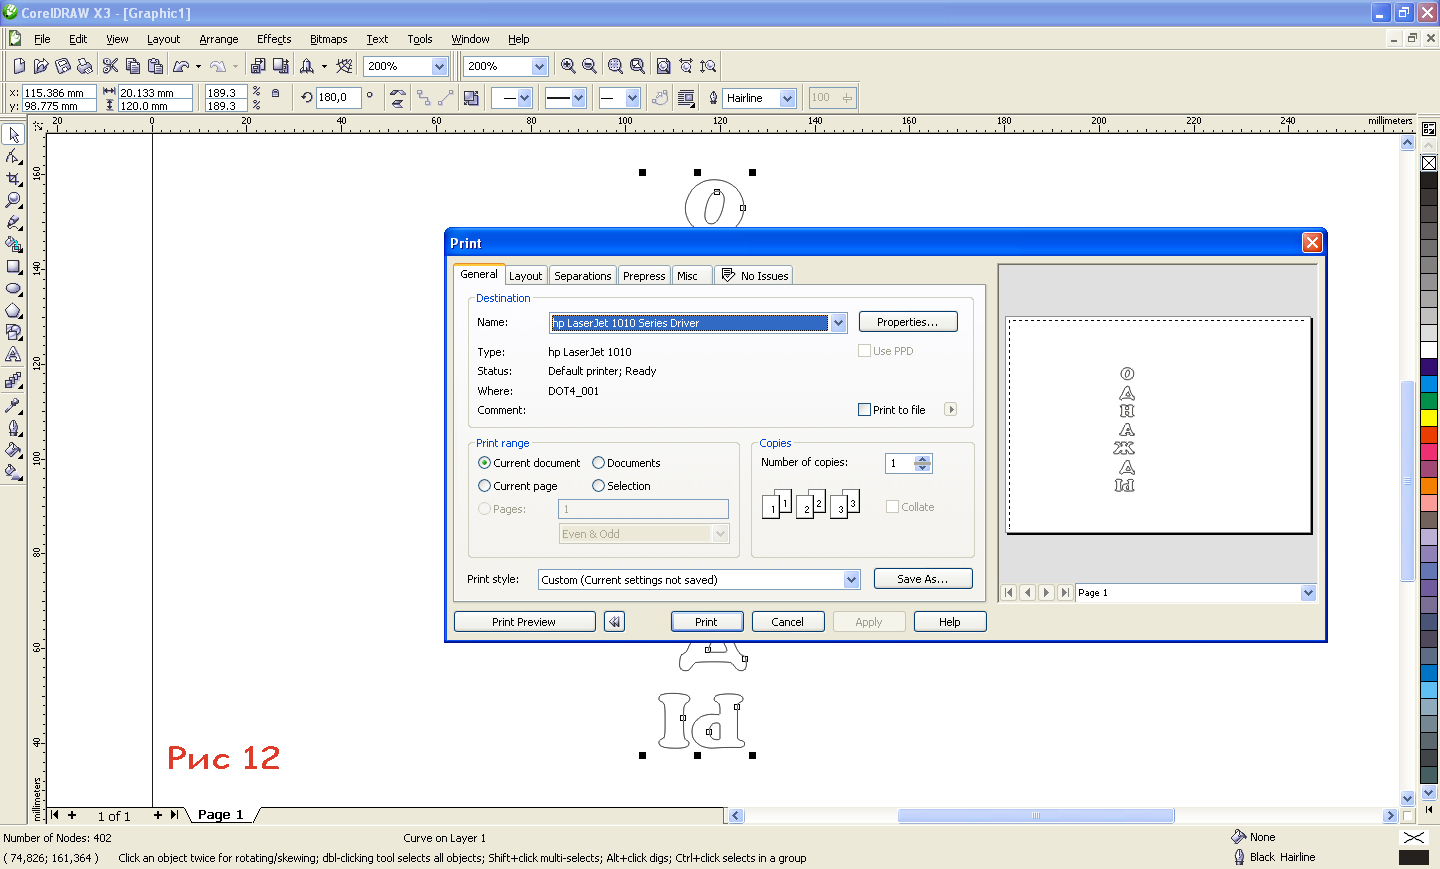1440x869 pixels.
Task: Open the start arrowhead dropdown
Action: pyautogui.click(x=524, y=98)
